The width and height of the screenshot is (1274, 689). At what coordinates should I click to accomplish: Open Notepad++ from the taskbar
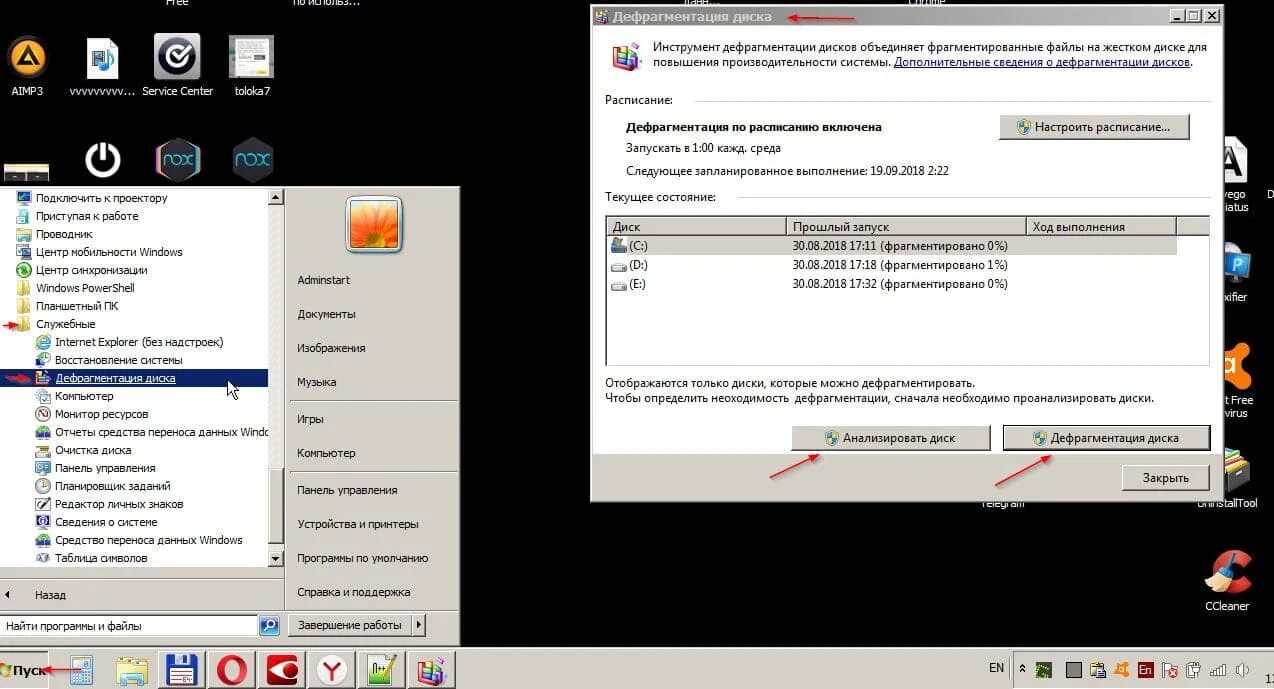point(381,670)
